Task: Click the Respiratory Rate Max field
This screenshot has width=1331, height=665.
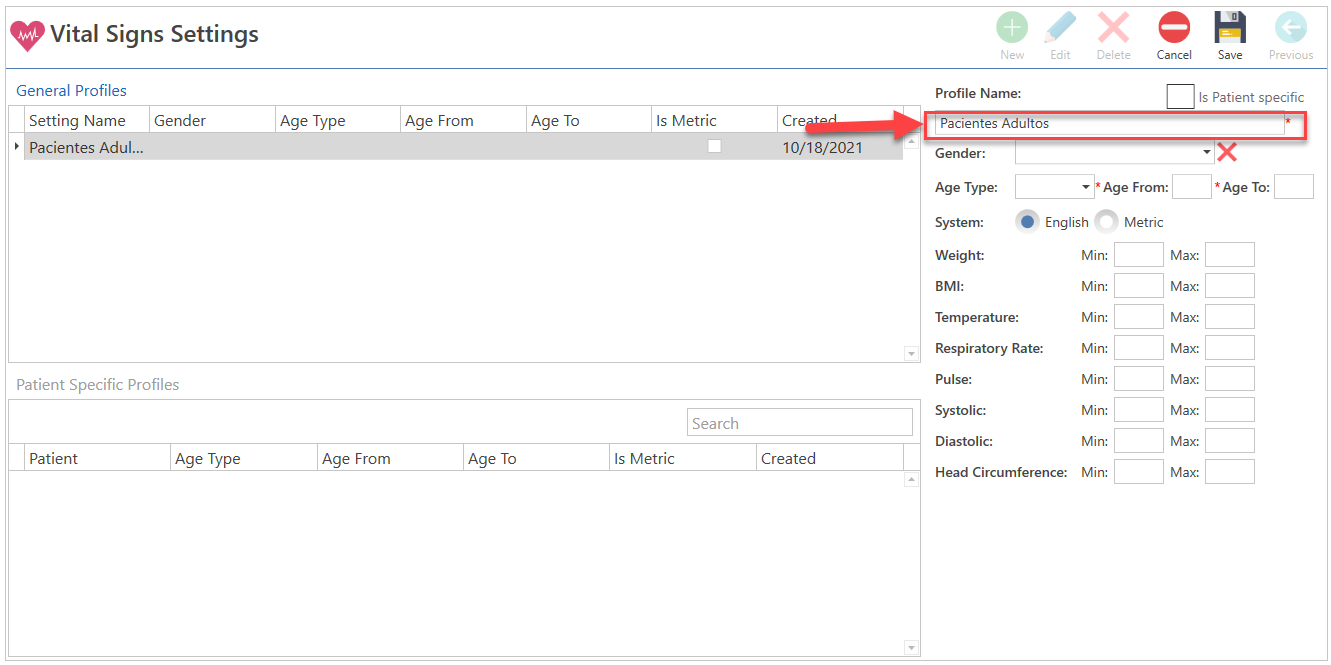Action: click(x=1229, y=348)
